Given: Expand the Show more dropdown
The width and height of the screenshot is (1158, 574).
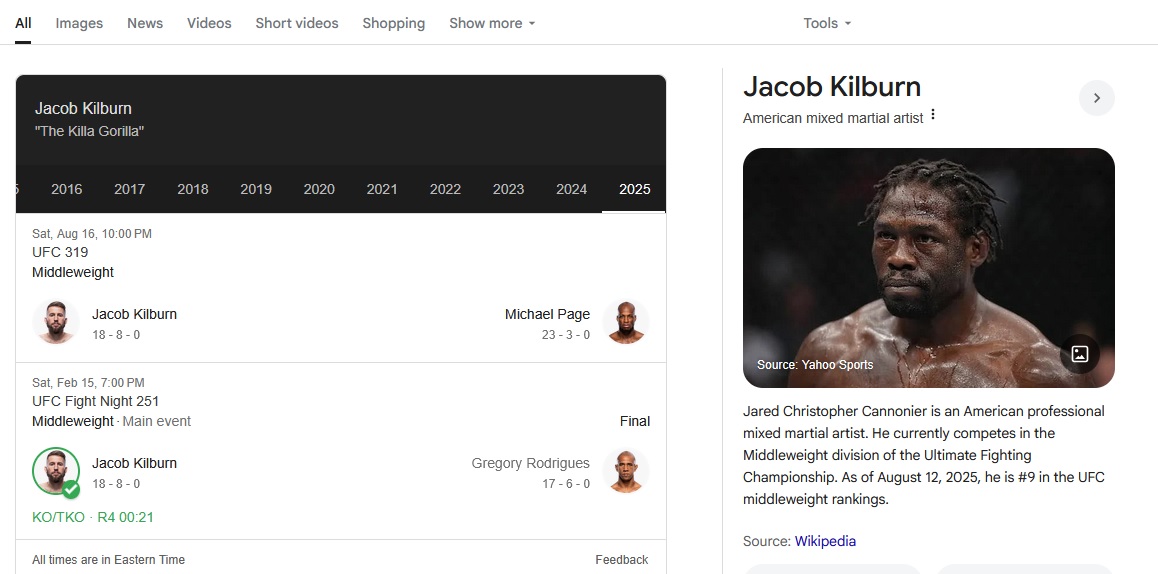Looking at the screenshot, I should [x=492, y=23].
